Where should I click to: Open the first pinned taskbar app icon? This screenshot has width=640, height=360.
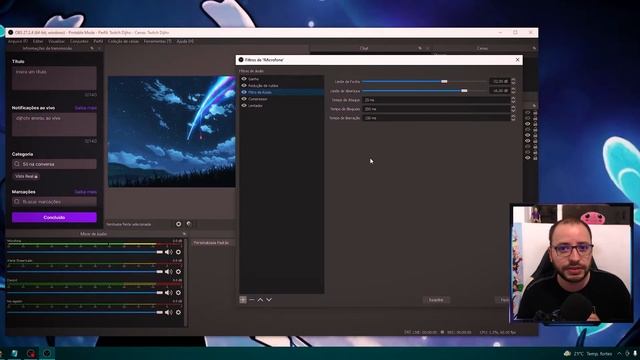pos(14,353)
